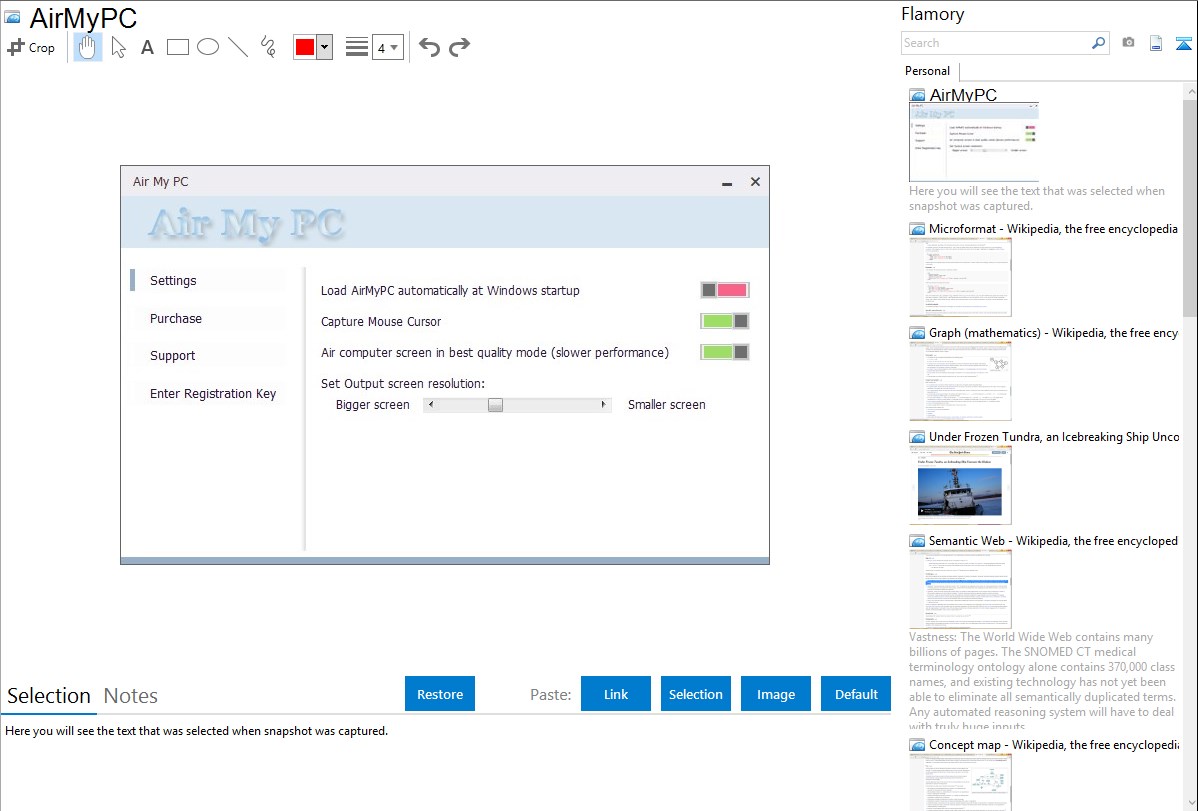This screenshot has width=1198, height=811.
Task: Open the AirMyPC snapshot thumbnail
Action: coord(973,142)
